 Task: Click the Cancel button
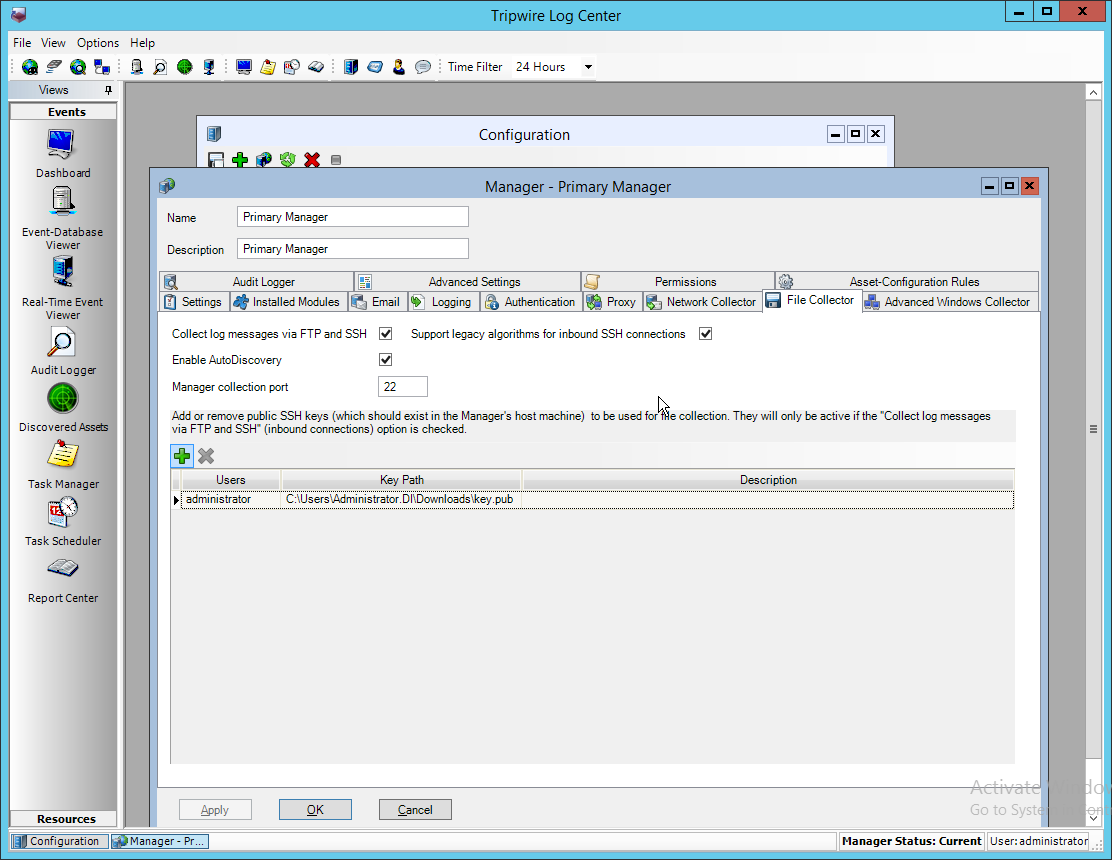(x=415, y=810)
